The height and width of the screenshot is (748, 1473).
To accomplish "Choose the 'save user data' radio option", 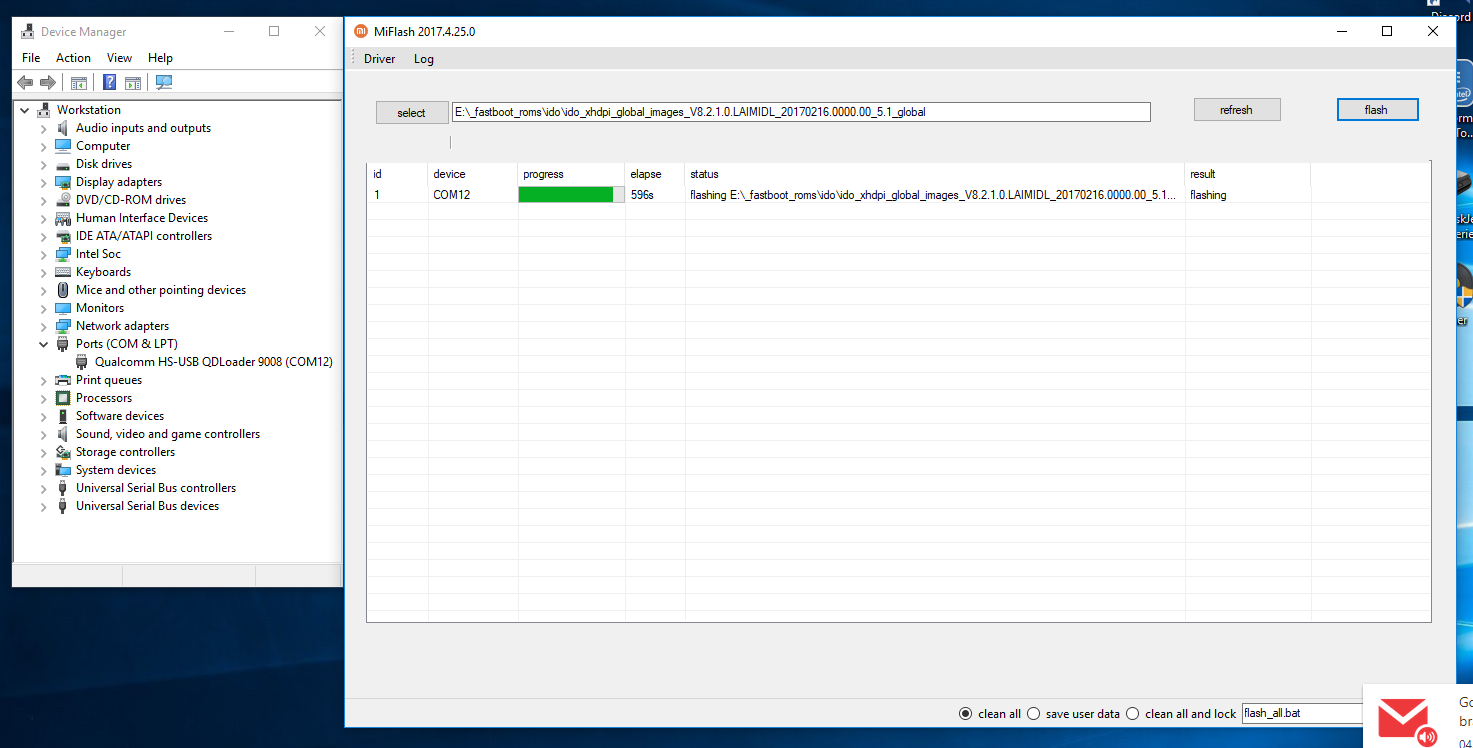I will 1034,714.
